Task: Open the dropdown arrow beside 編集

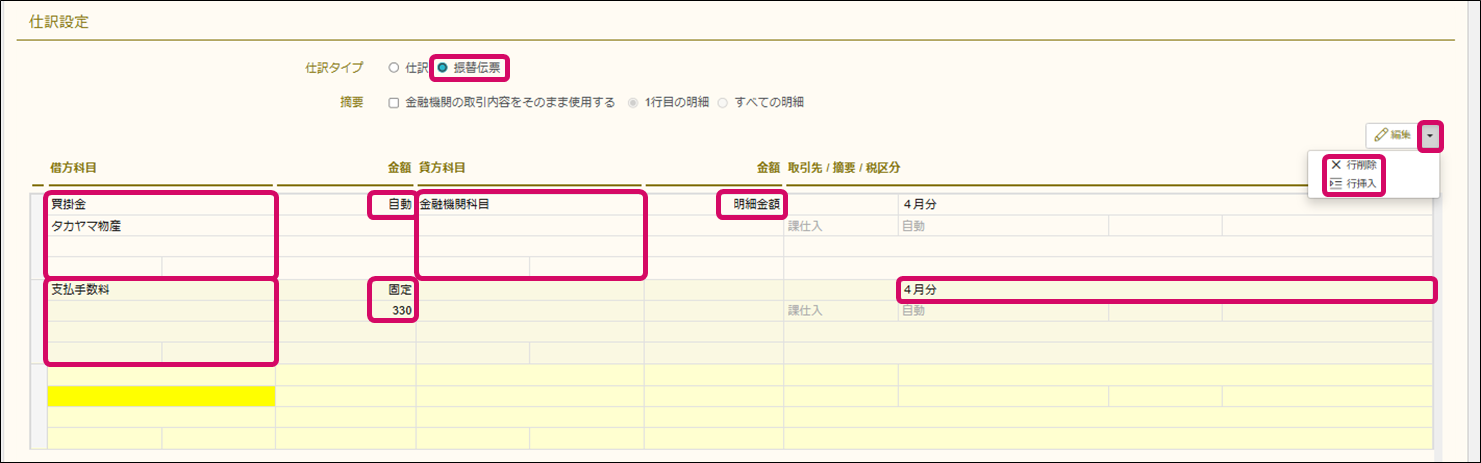Action: click(x=1430, y=135)
